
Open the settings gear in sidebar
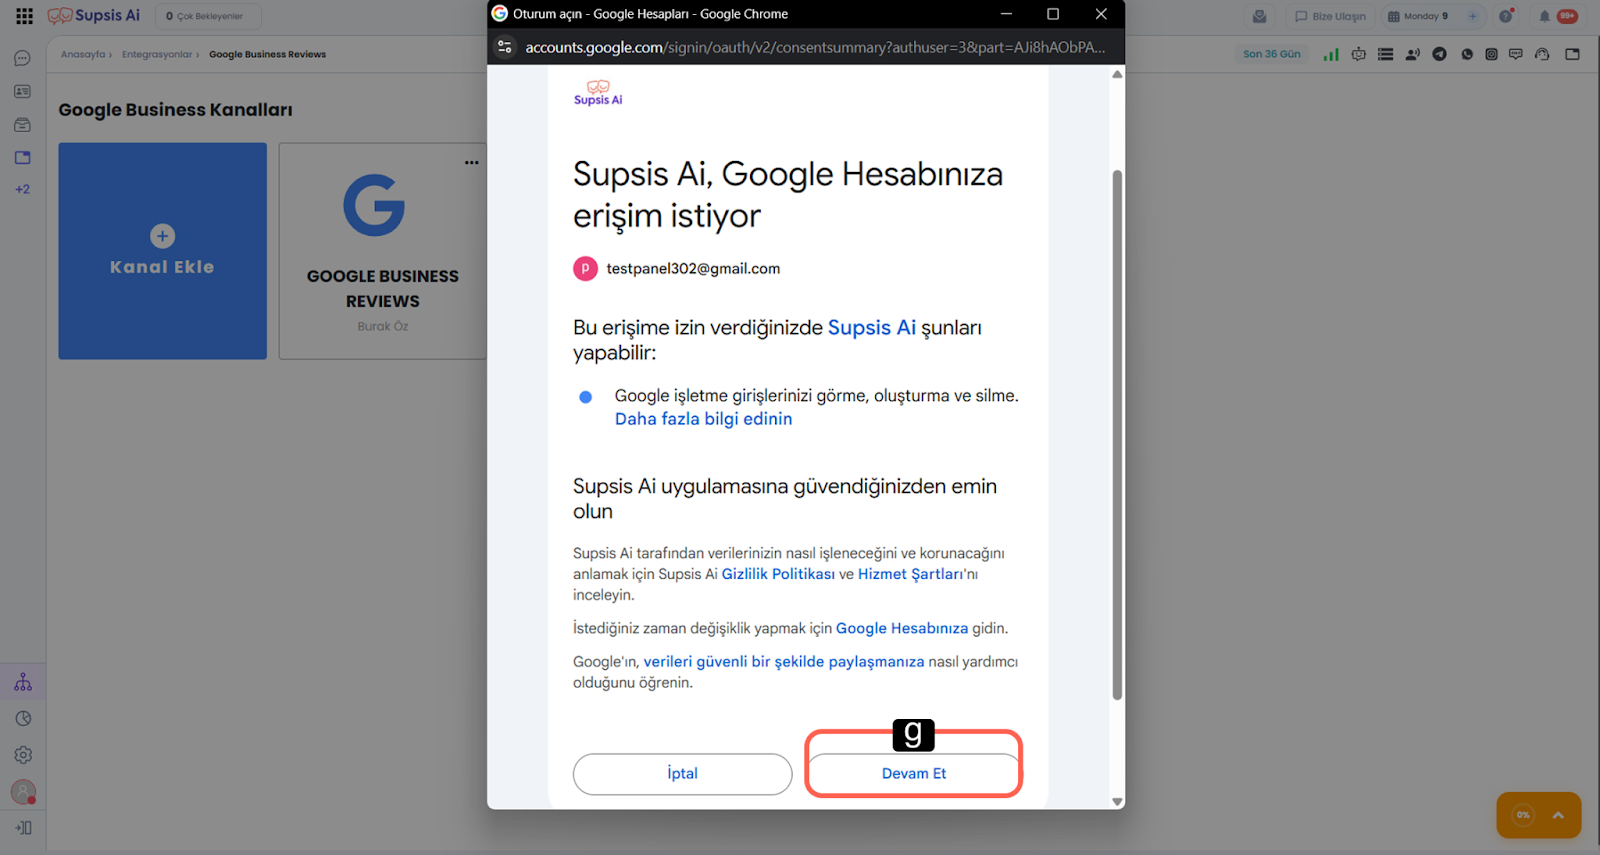23,755
